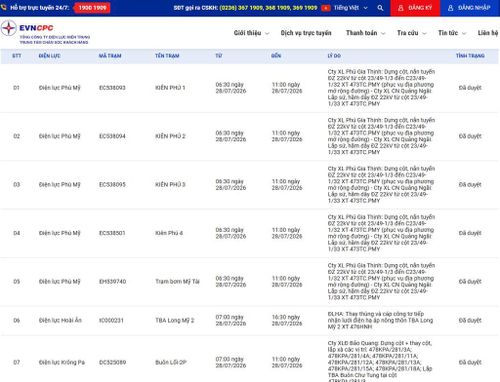500x382 pixels.
Task: Click the LÝ DO column header
Action: (334, 56)
